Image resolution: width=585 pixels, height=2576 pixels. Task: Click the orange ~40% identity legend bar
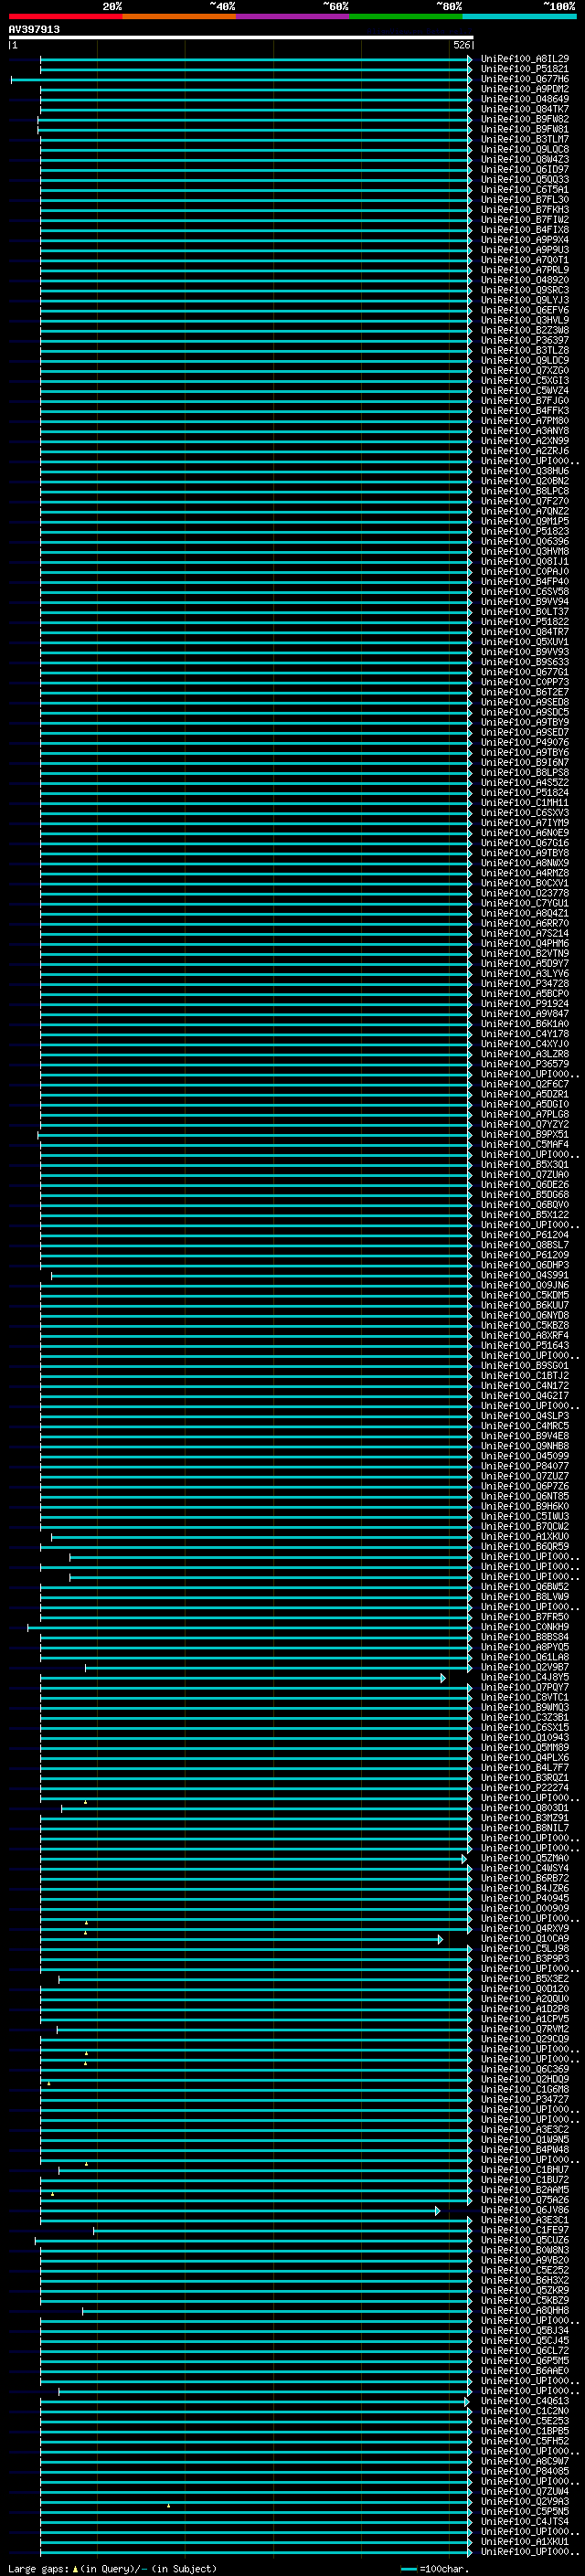point(179,16)
